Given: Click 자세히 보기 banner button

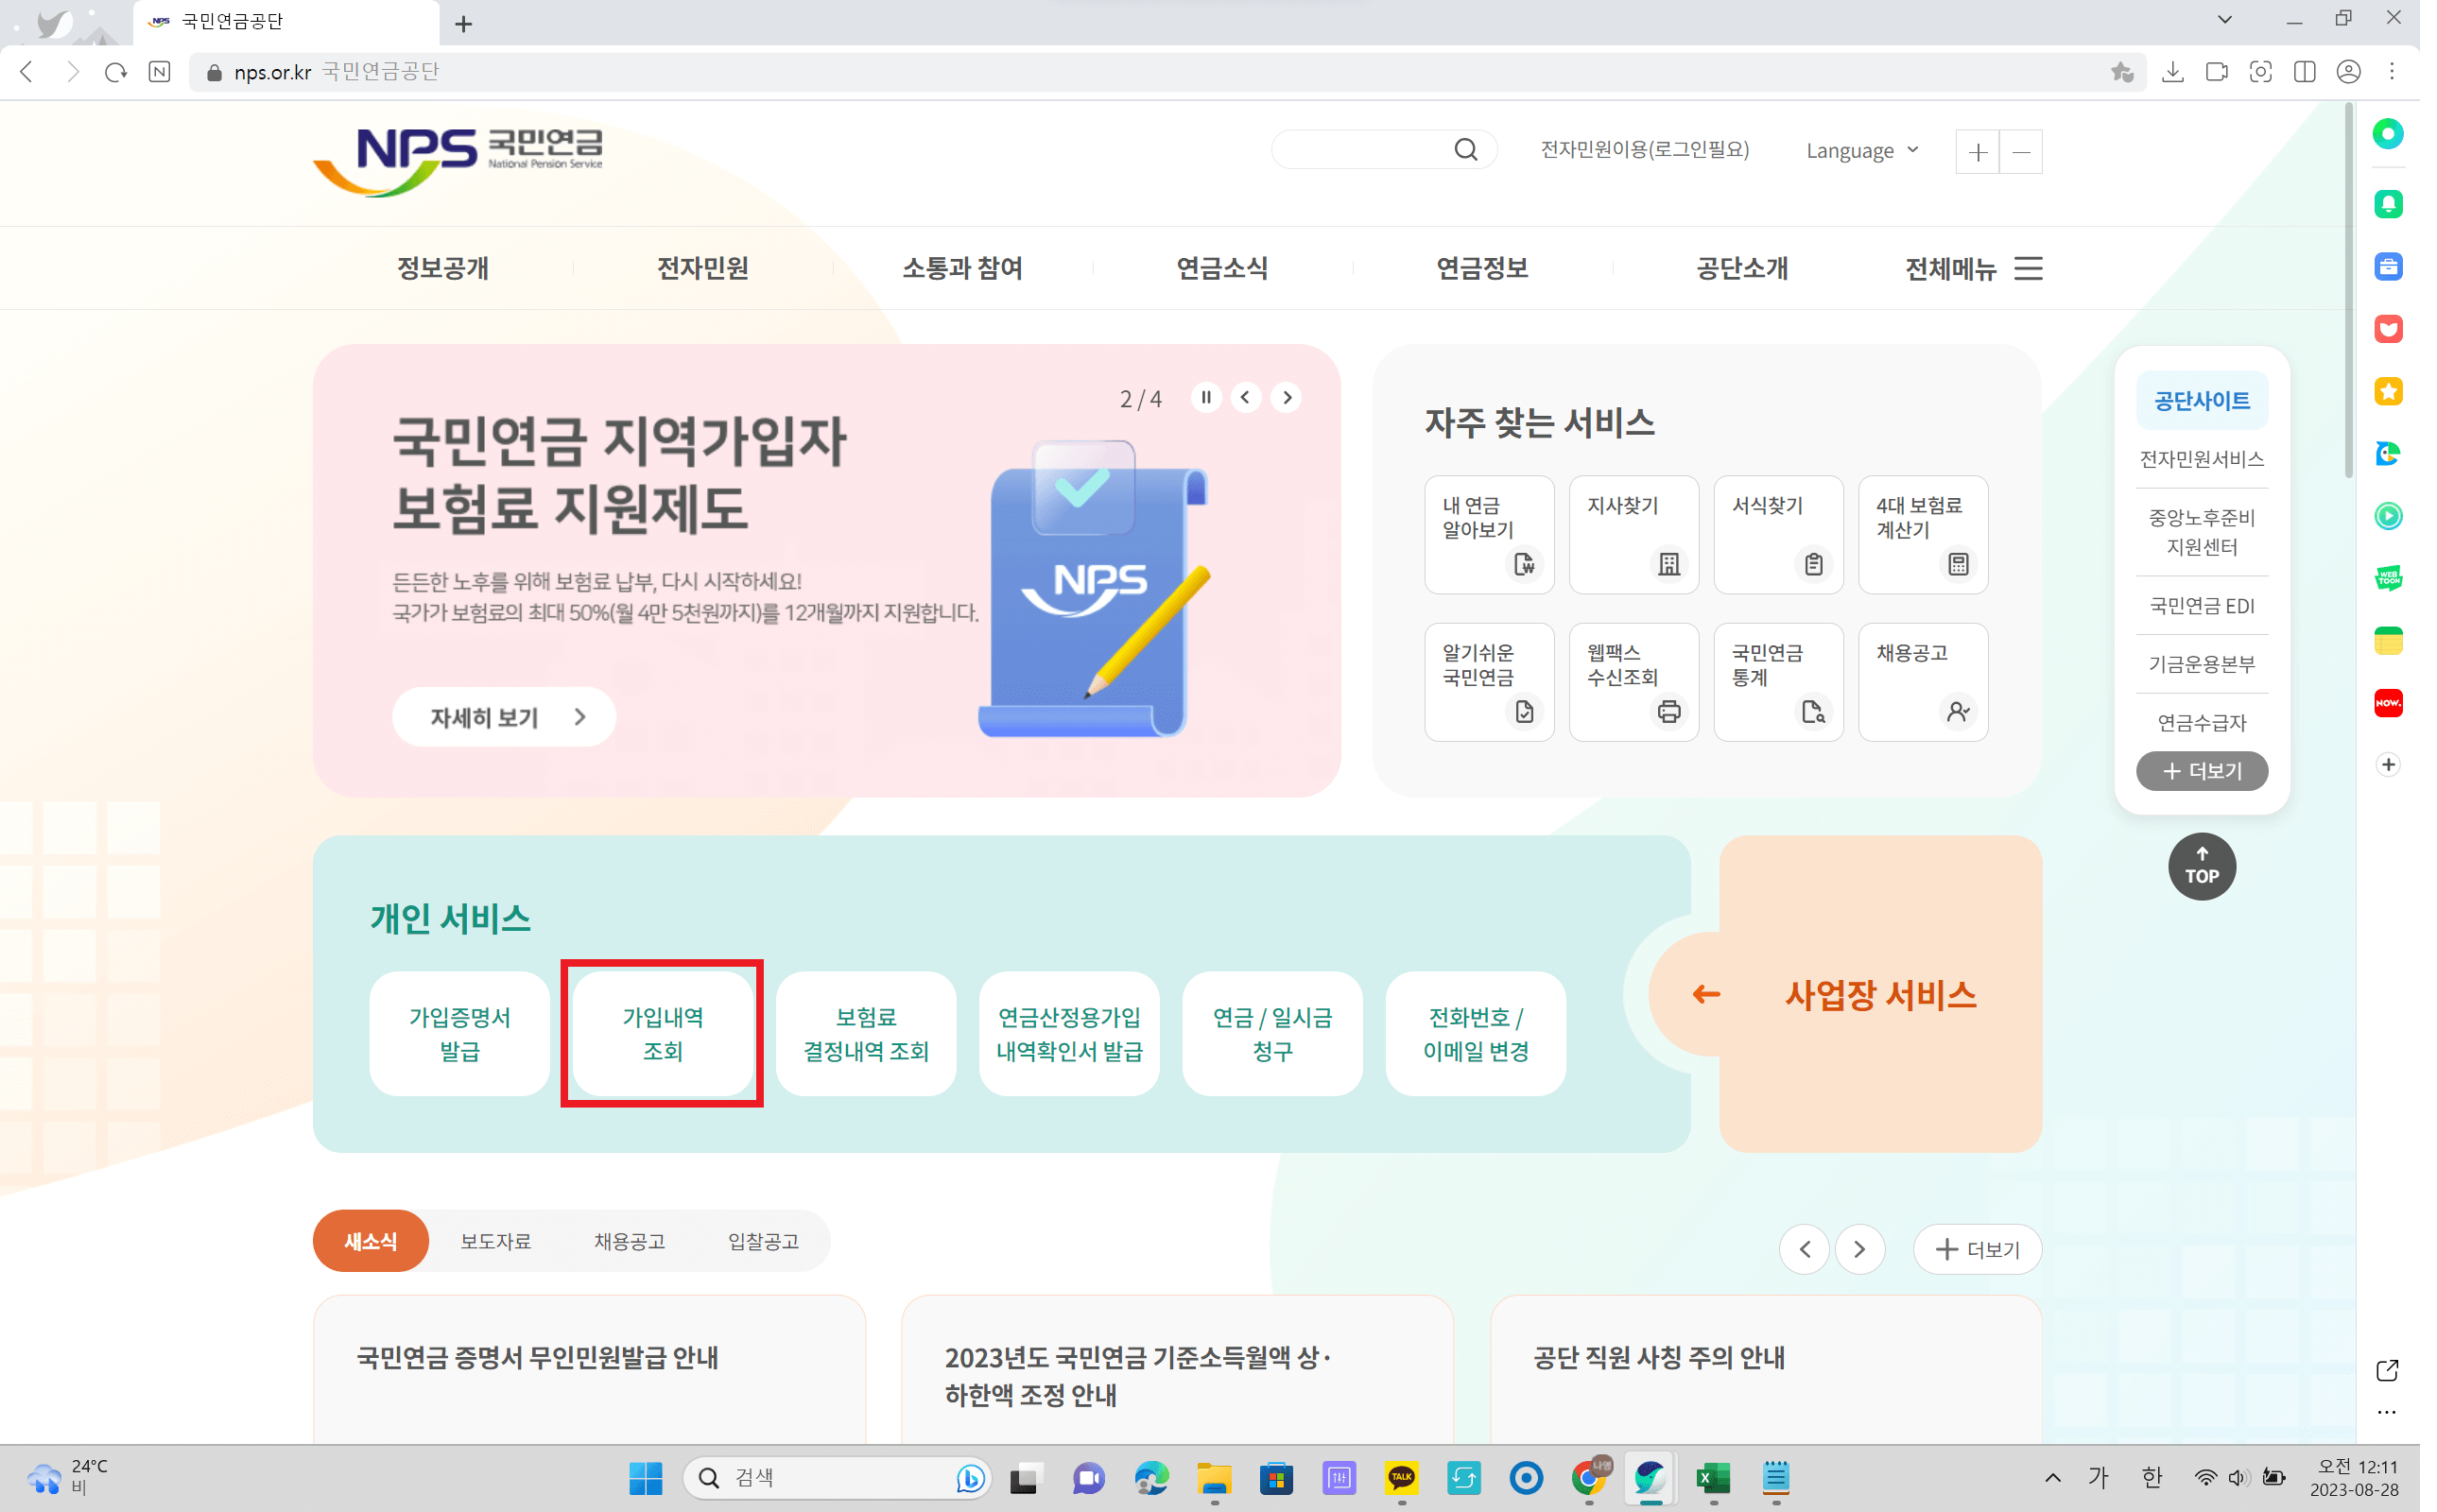Looking at the screenshot, I should click(504, 717).
